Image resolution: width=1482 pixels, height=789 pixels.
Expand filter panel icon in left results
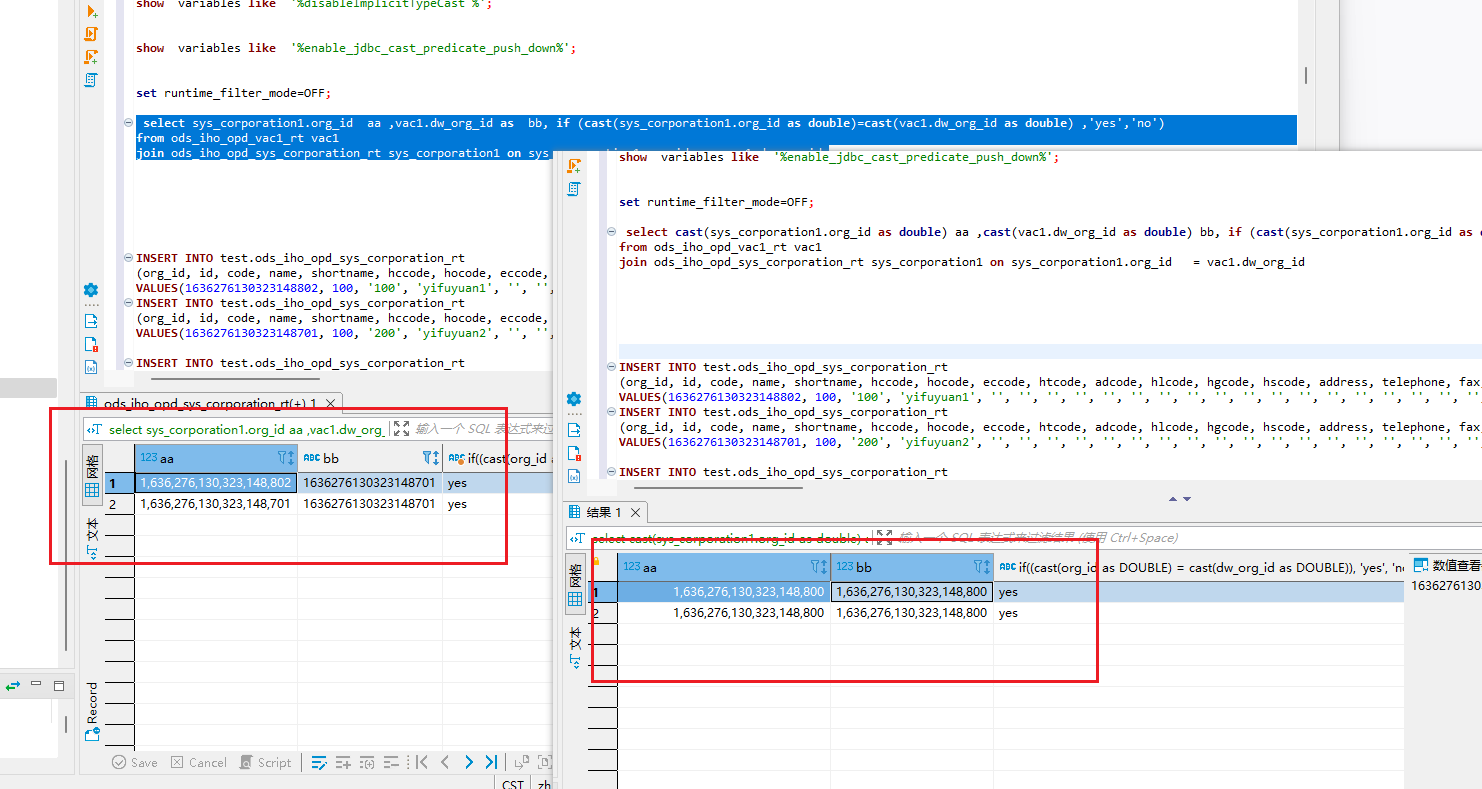coord(401,429)
